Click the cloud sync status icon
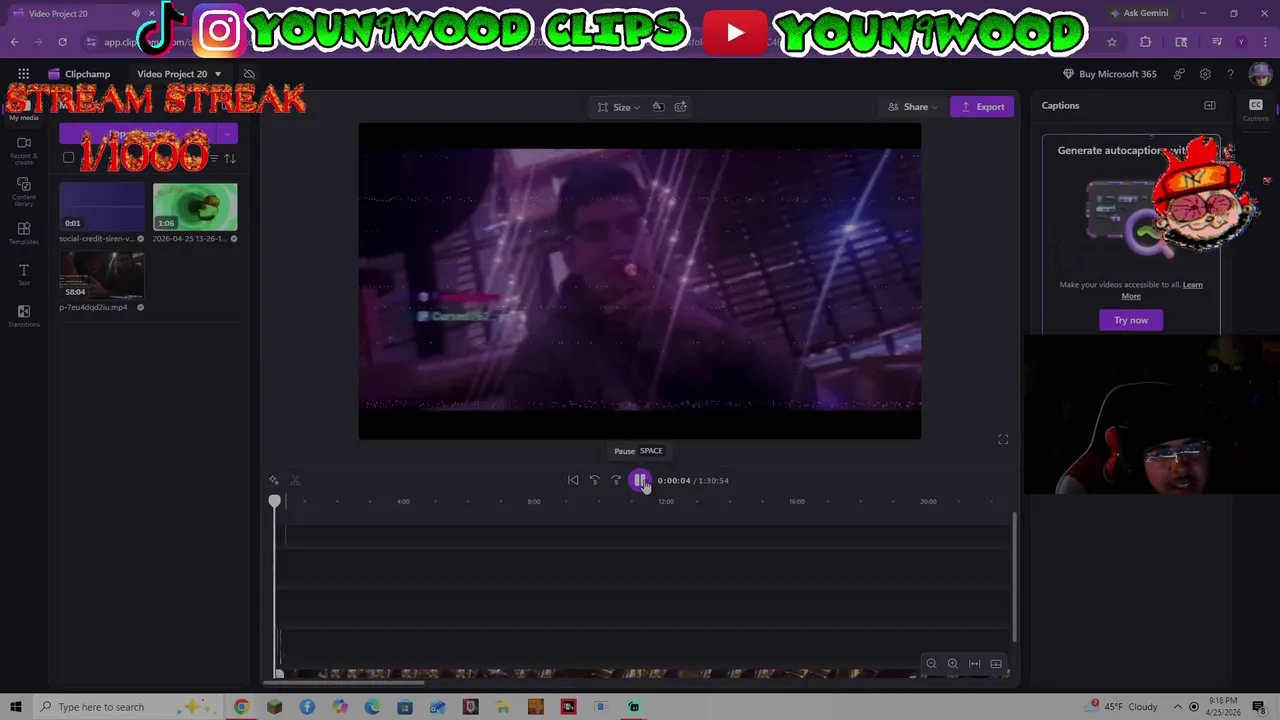This screenshot has height=720, width=1280. 249,74
